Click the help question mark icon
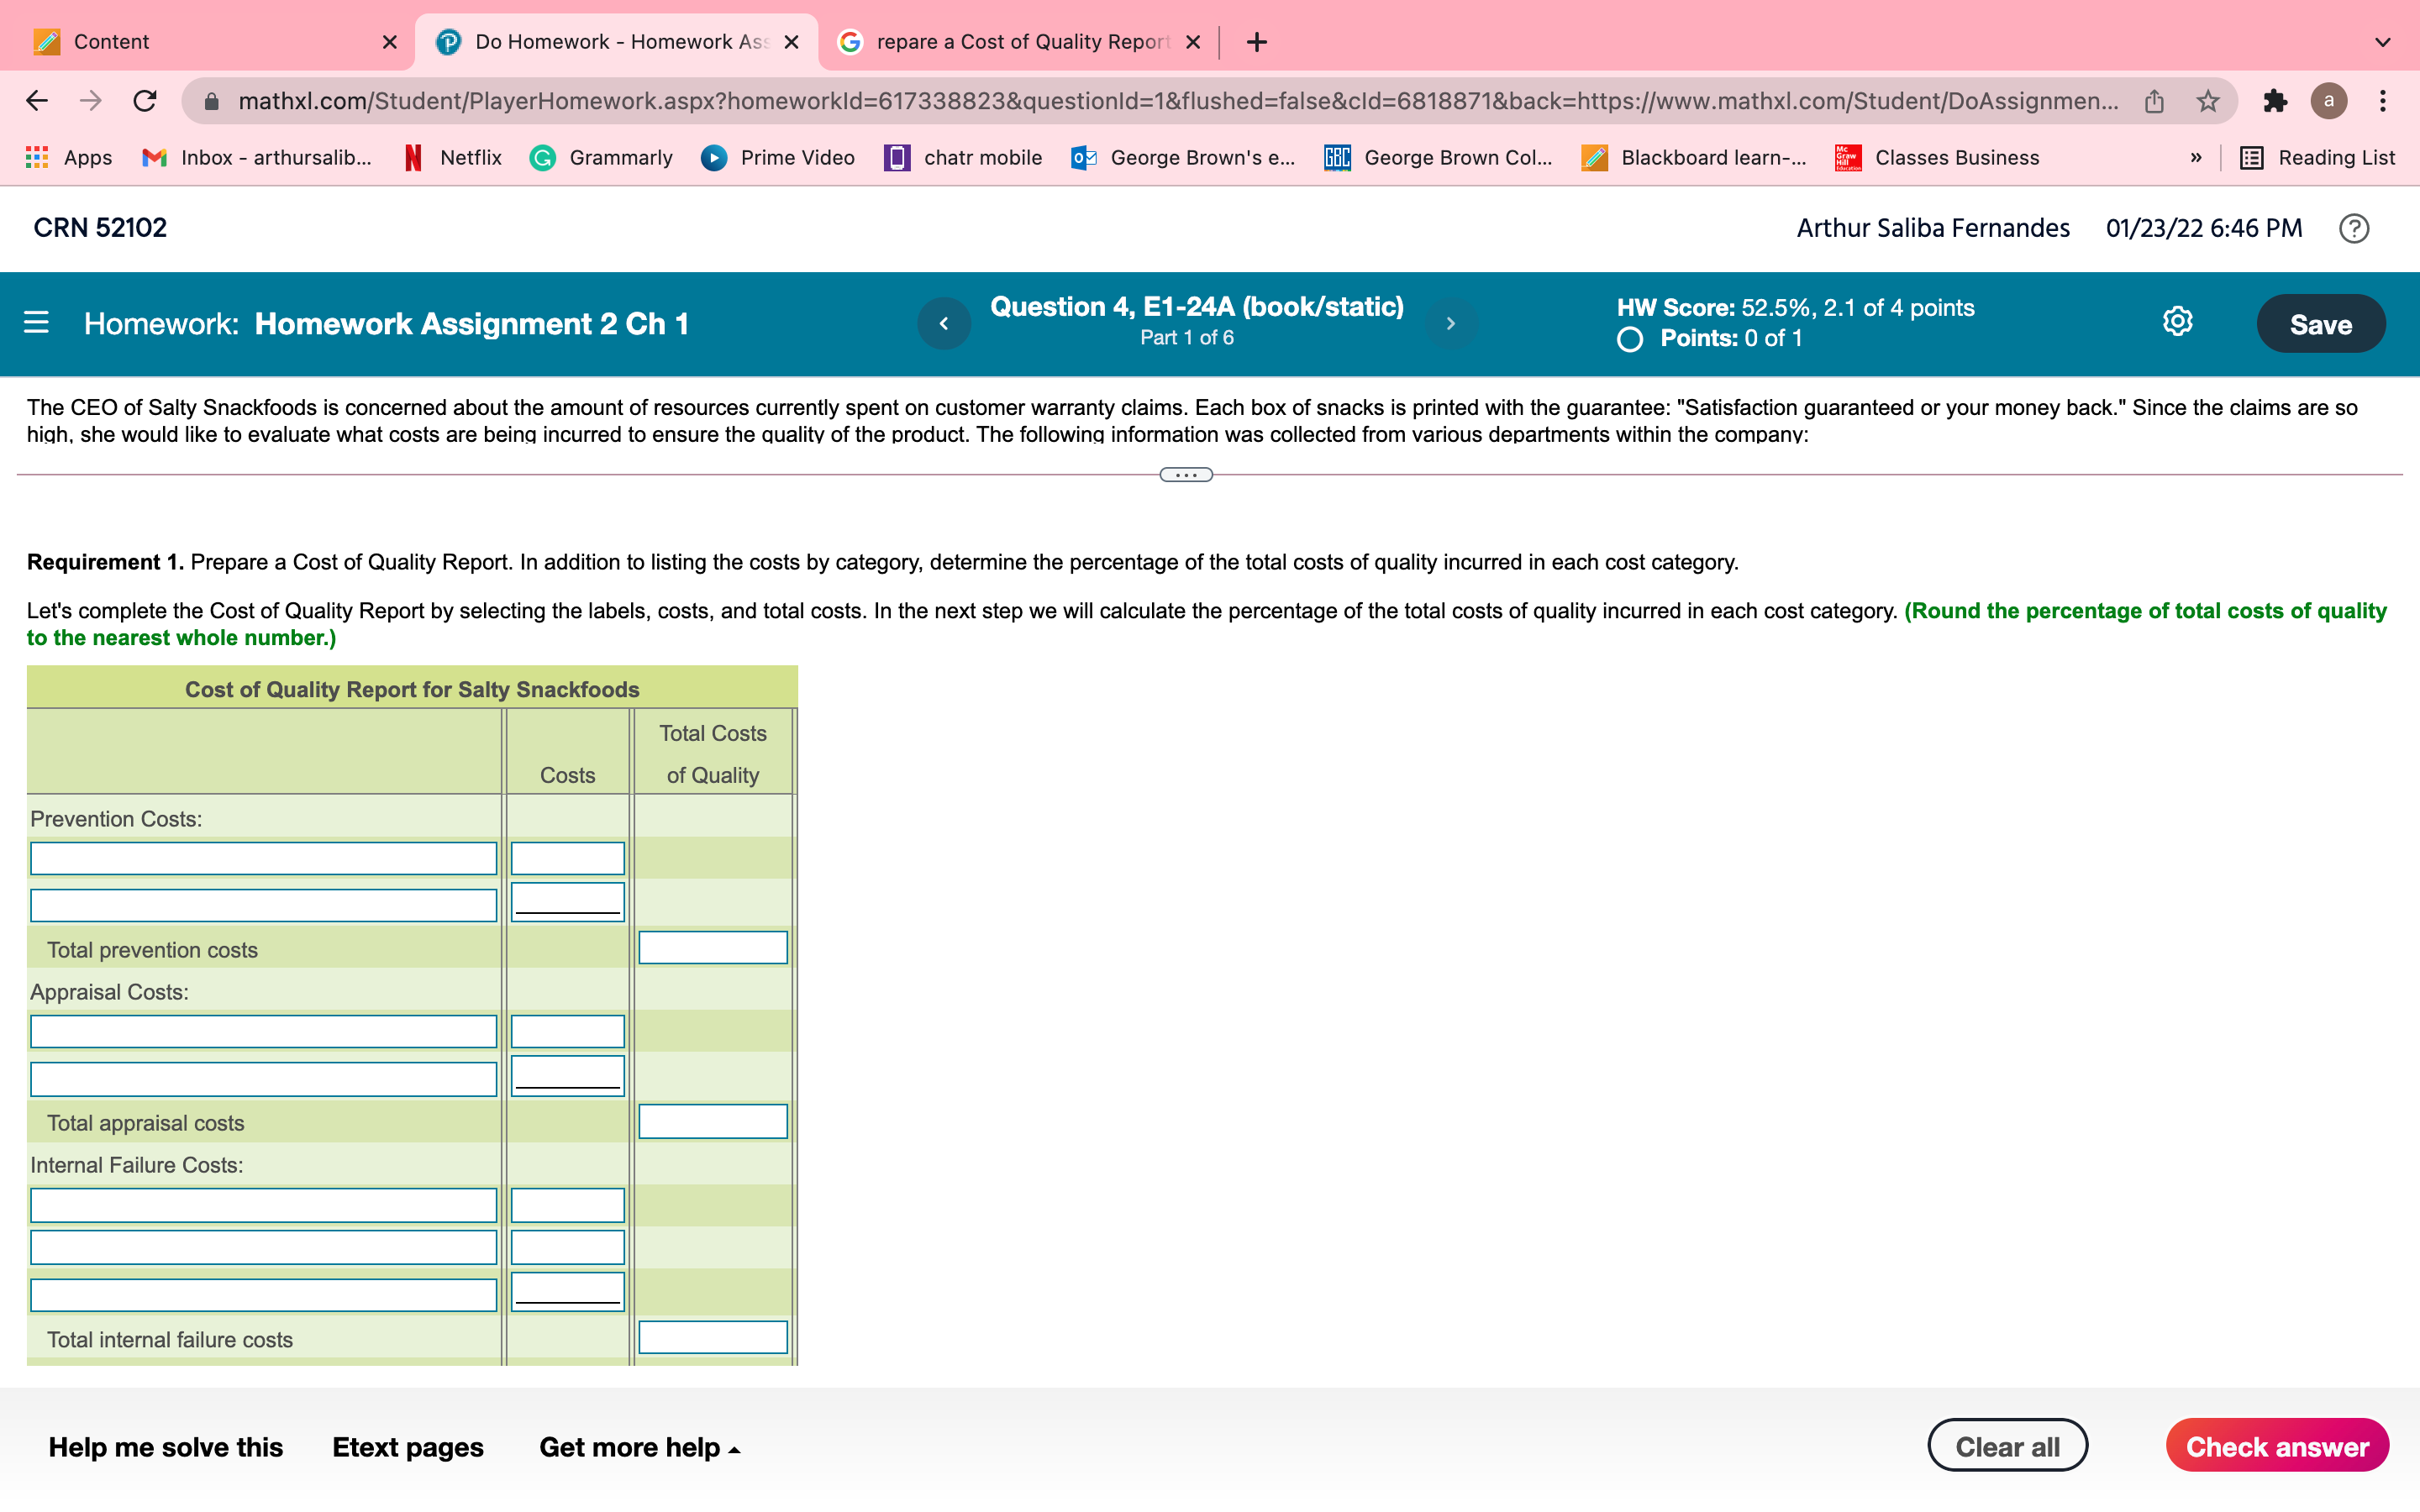 2353,228
